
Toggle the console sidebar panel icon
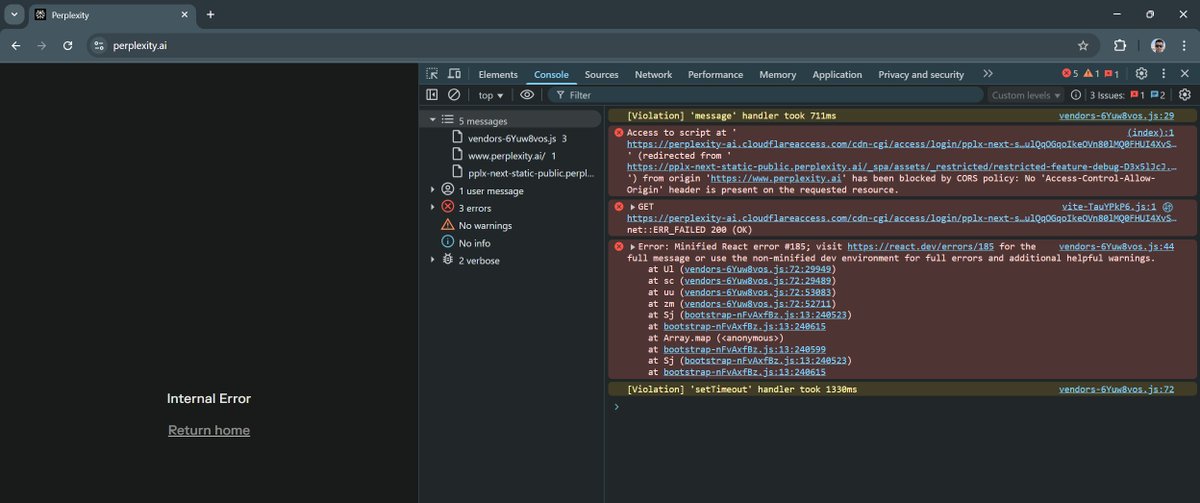[x=432, y=95]
